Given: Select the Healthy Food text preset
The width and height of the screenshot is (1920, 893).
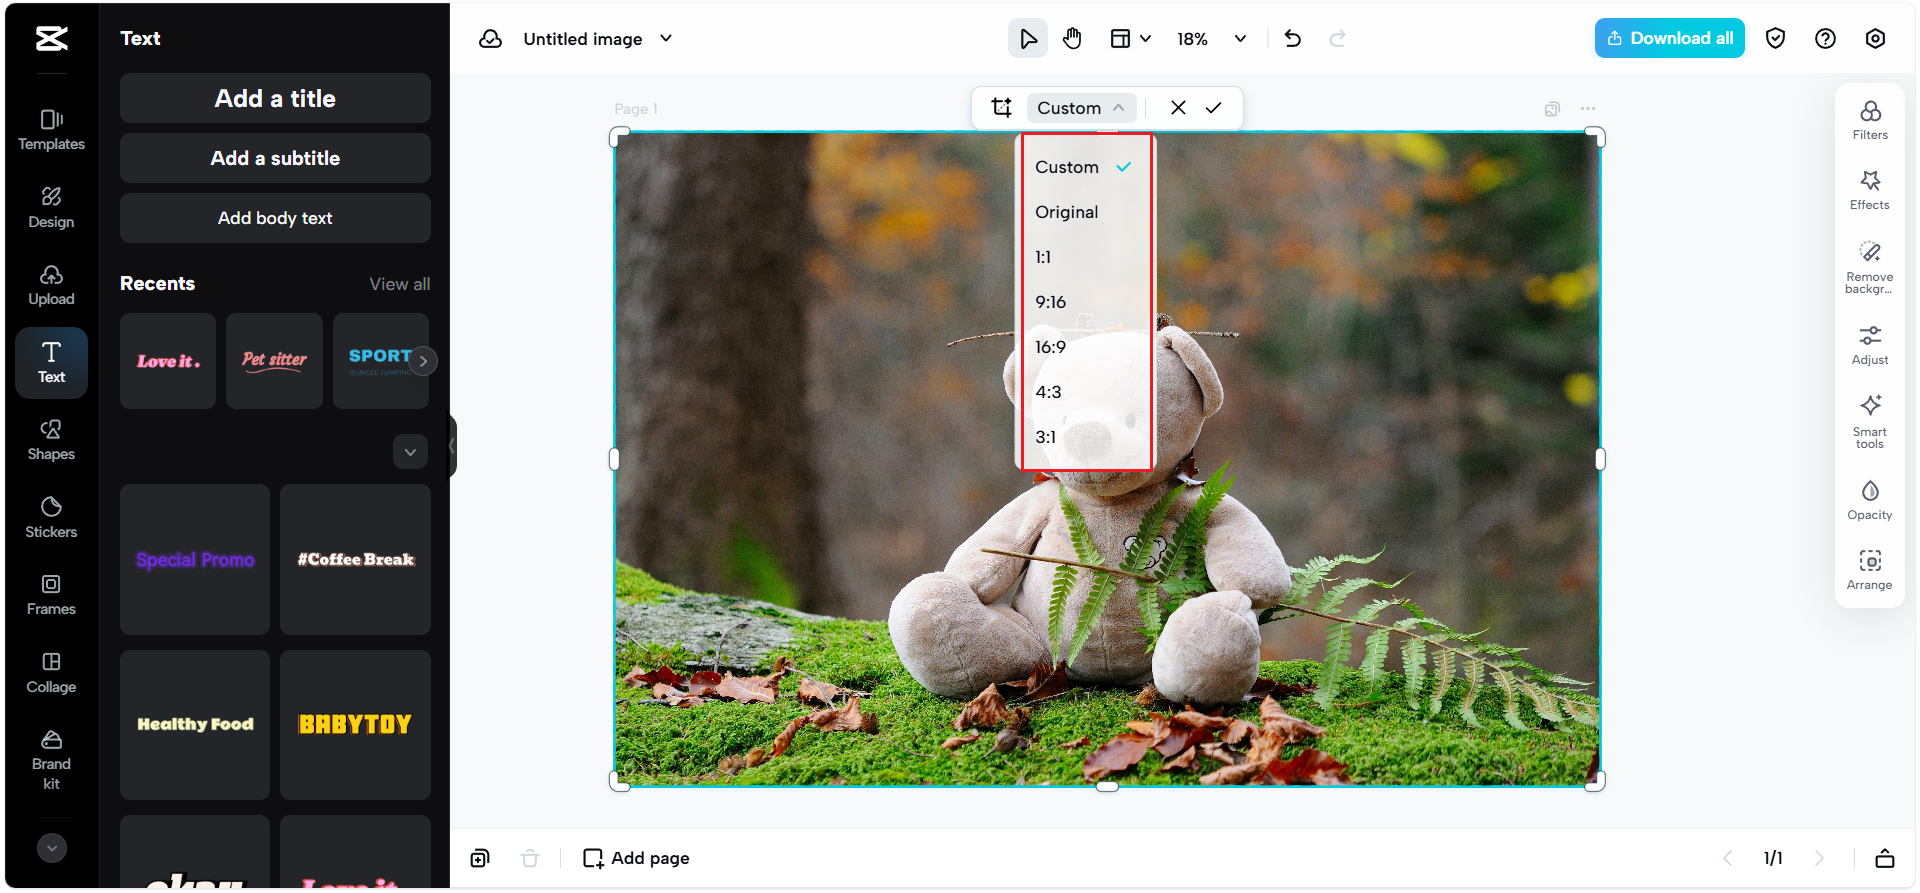Looking at the screenshot, I should (x=195, y=725).
